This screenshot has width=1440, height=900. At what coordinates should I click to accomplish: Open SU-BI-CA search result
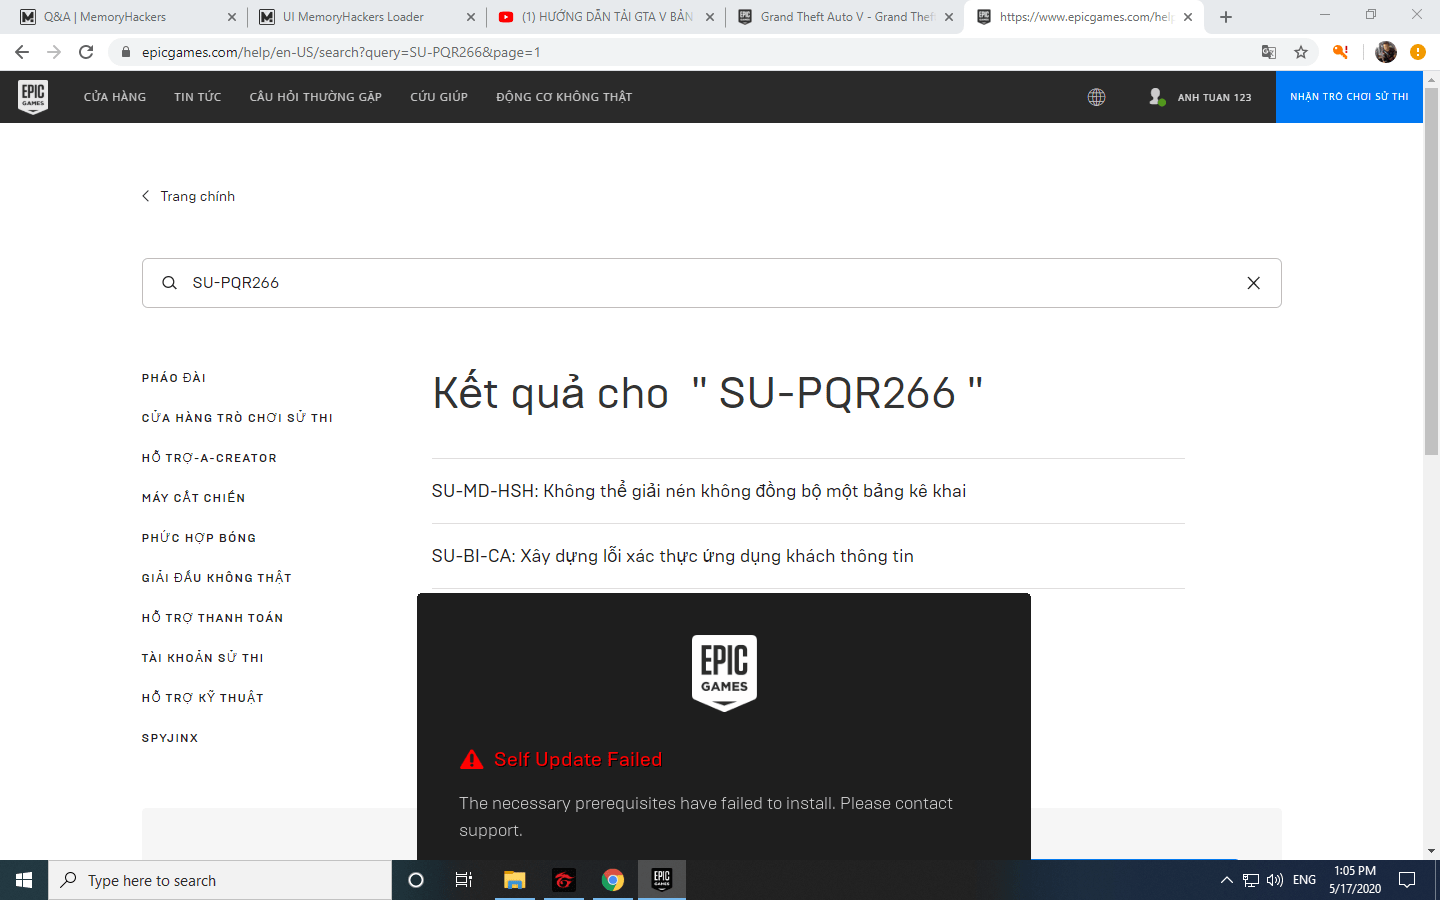click(x=673, y=556)
